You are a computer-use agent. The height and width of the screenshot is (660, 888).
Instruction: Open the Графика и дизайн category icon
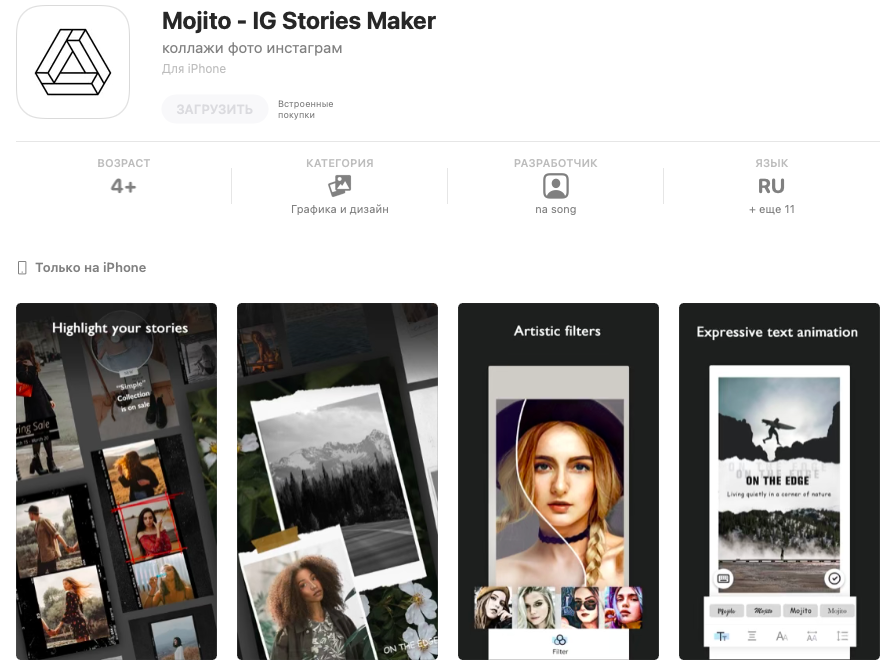click(340, 186)
